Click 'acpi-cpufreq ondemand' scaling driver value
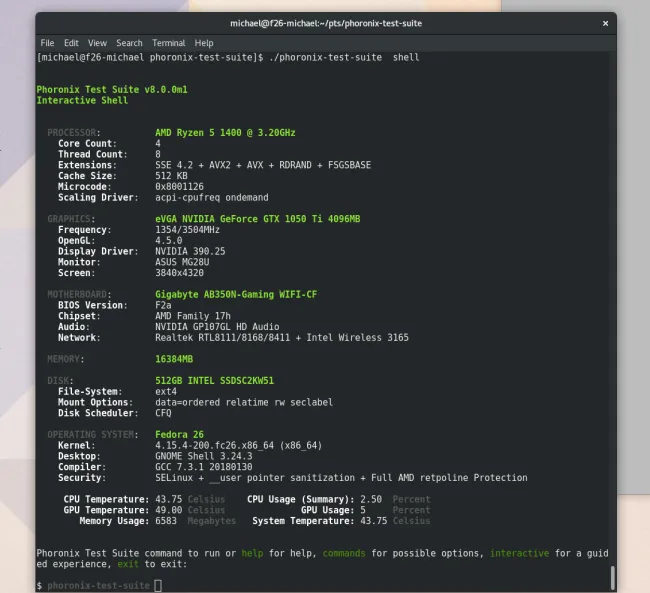This screenshot has height=593, width=650. pyautogui.click(x=211, y=197)
